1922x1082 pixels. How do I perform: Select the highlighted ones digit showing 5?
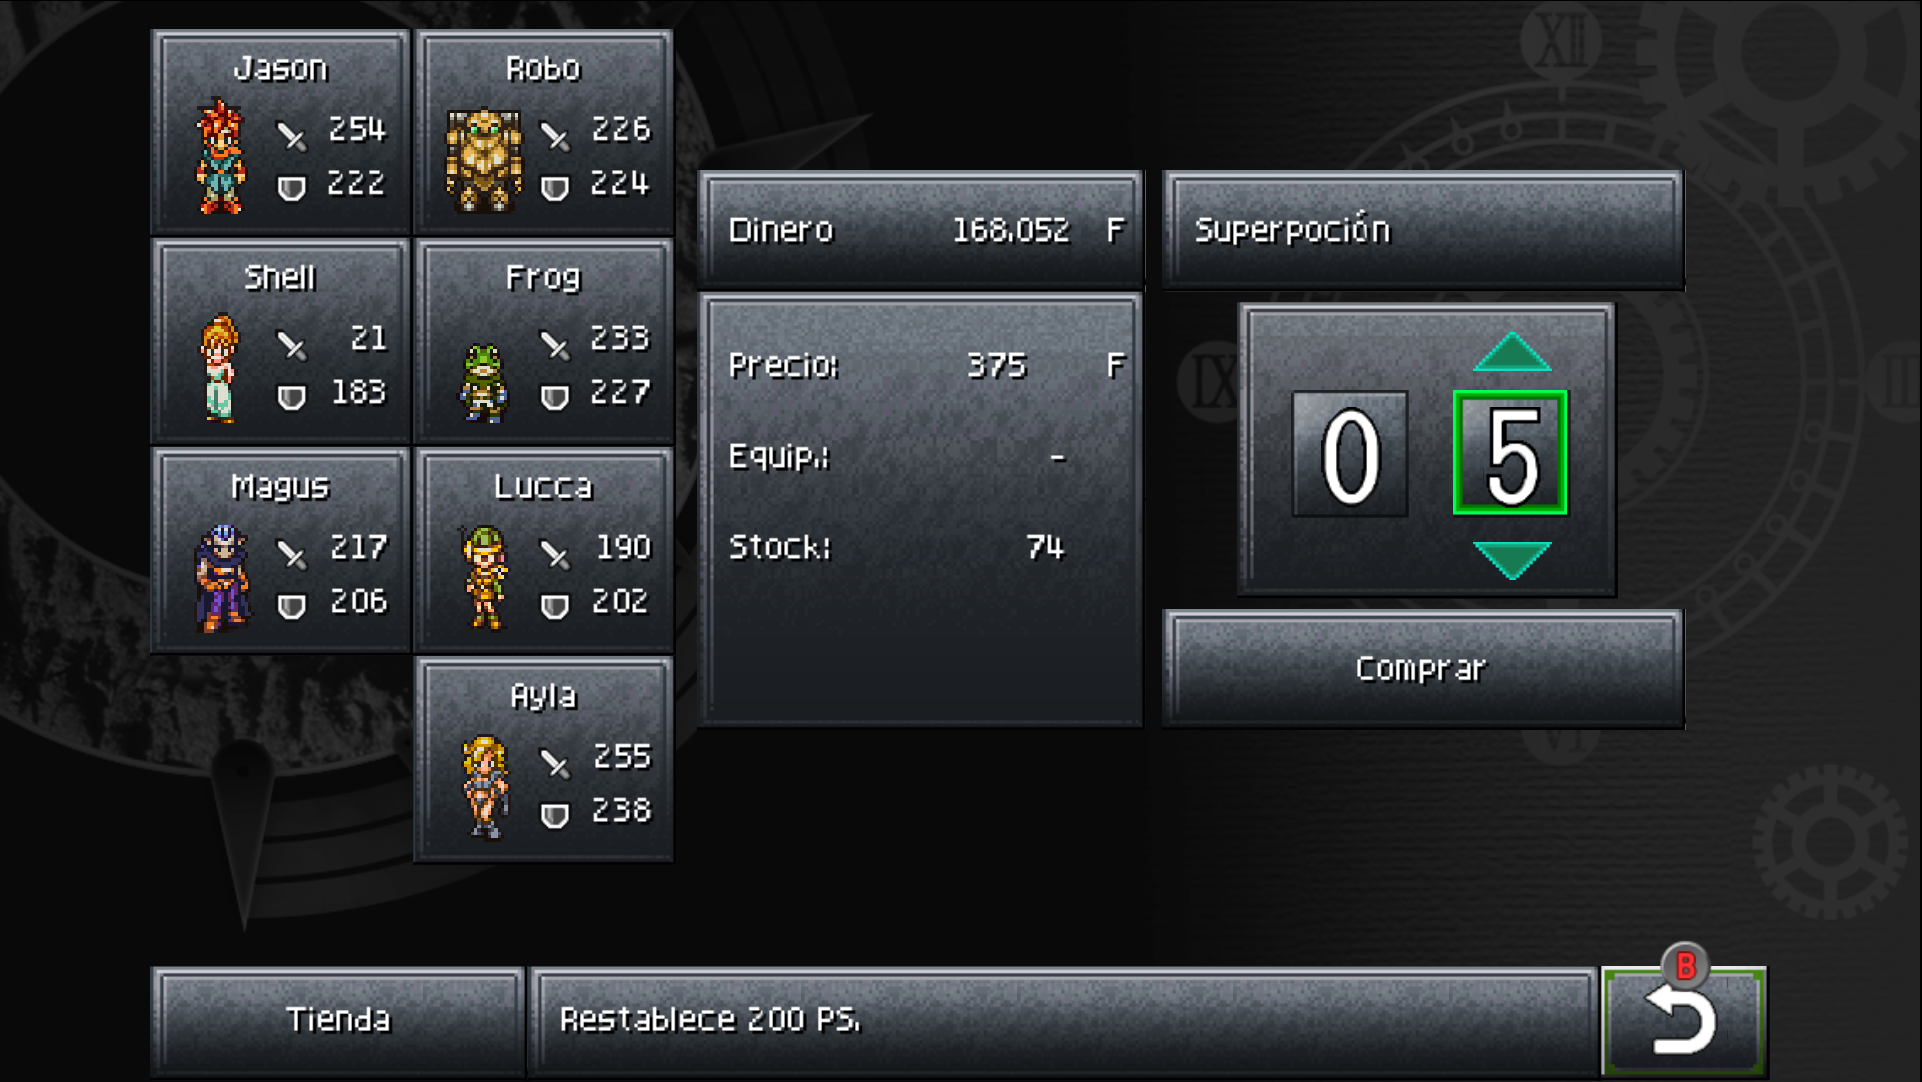pyautogui.click(x=1510, y=453)
